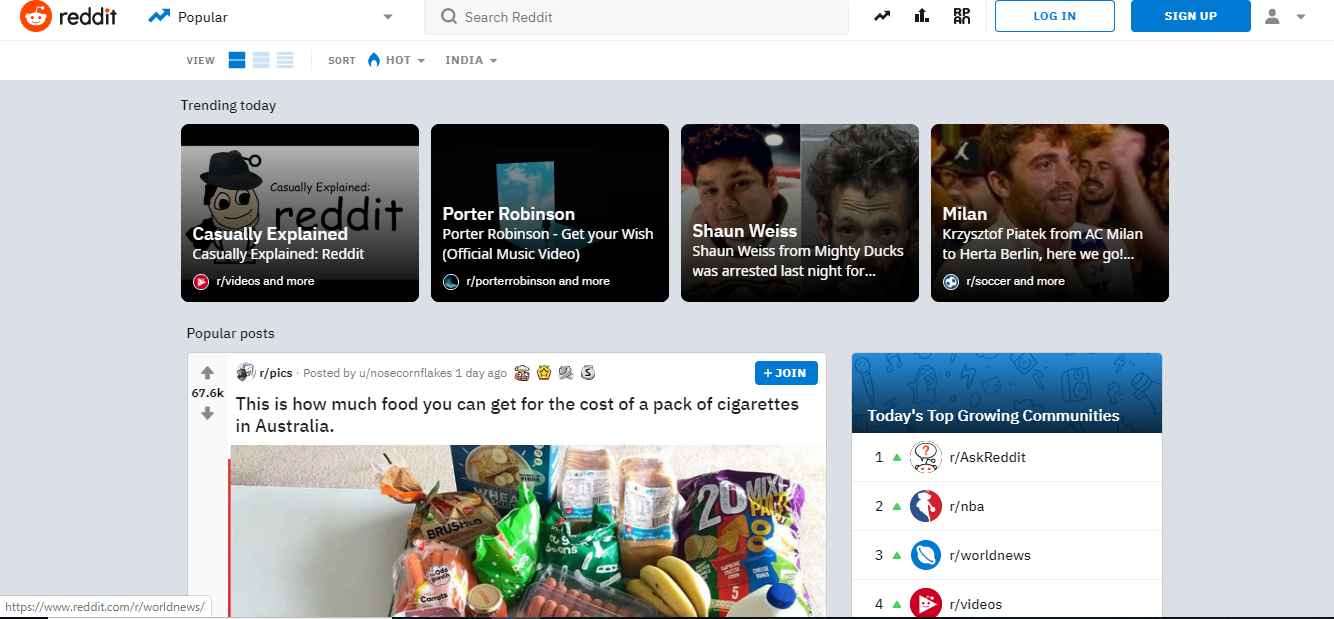Open the r/nba community link
Screen dimensions: 1334x619
967,506
